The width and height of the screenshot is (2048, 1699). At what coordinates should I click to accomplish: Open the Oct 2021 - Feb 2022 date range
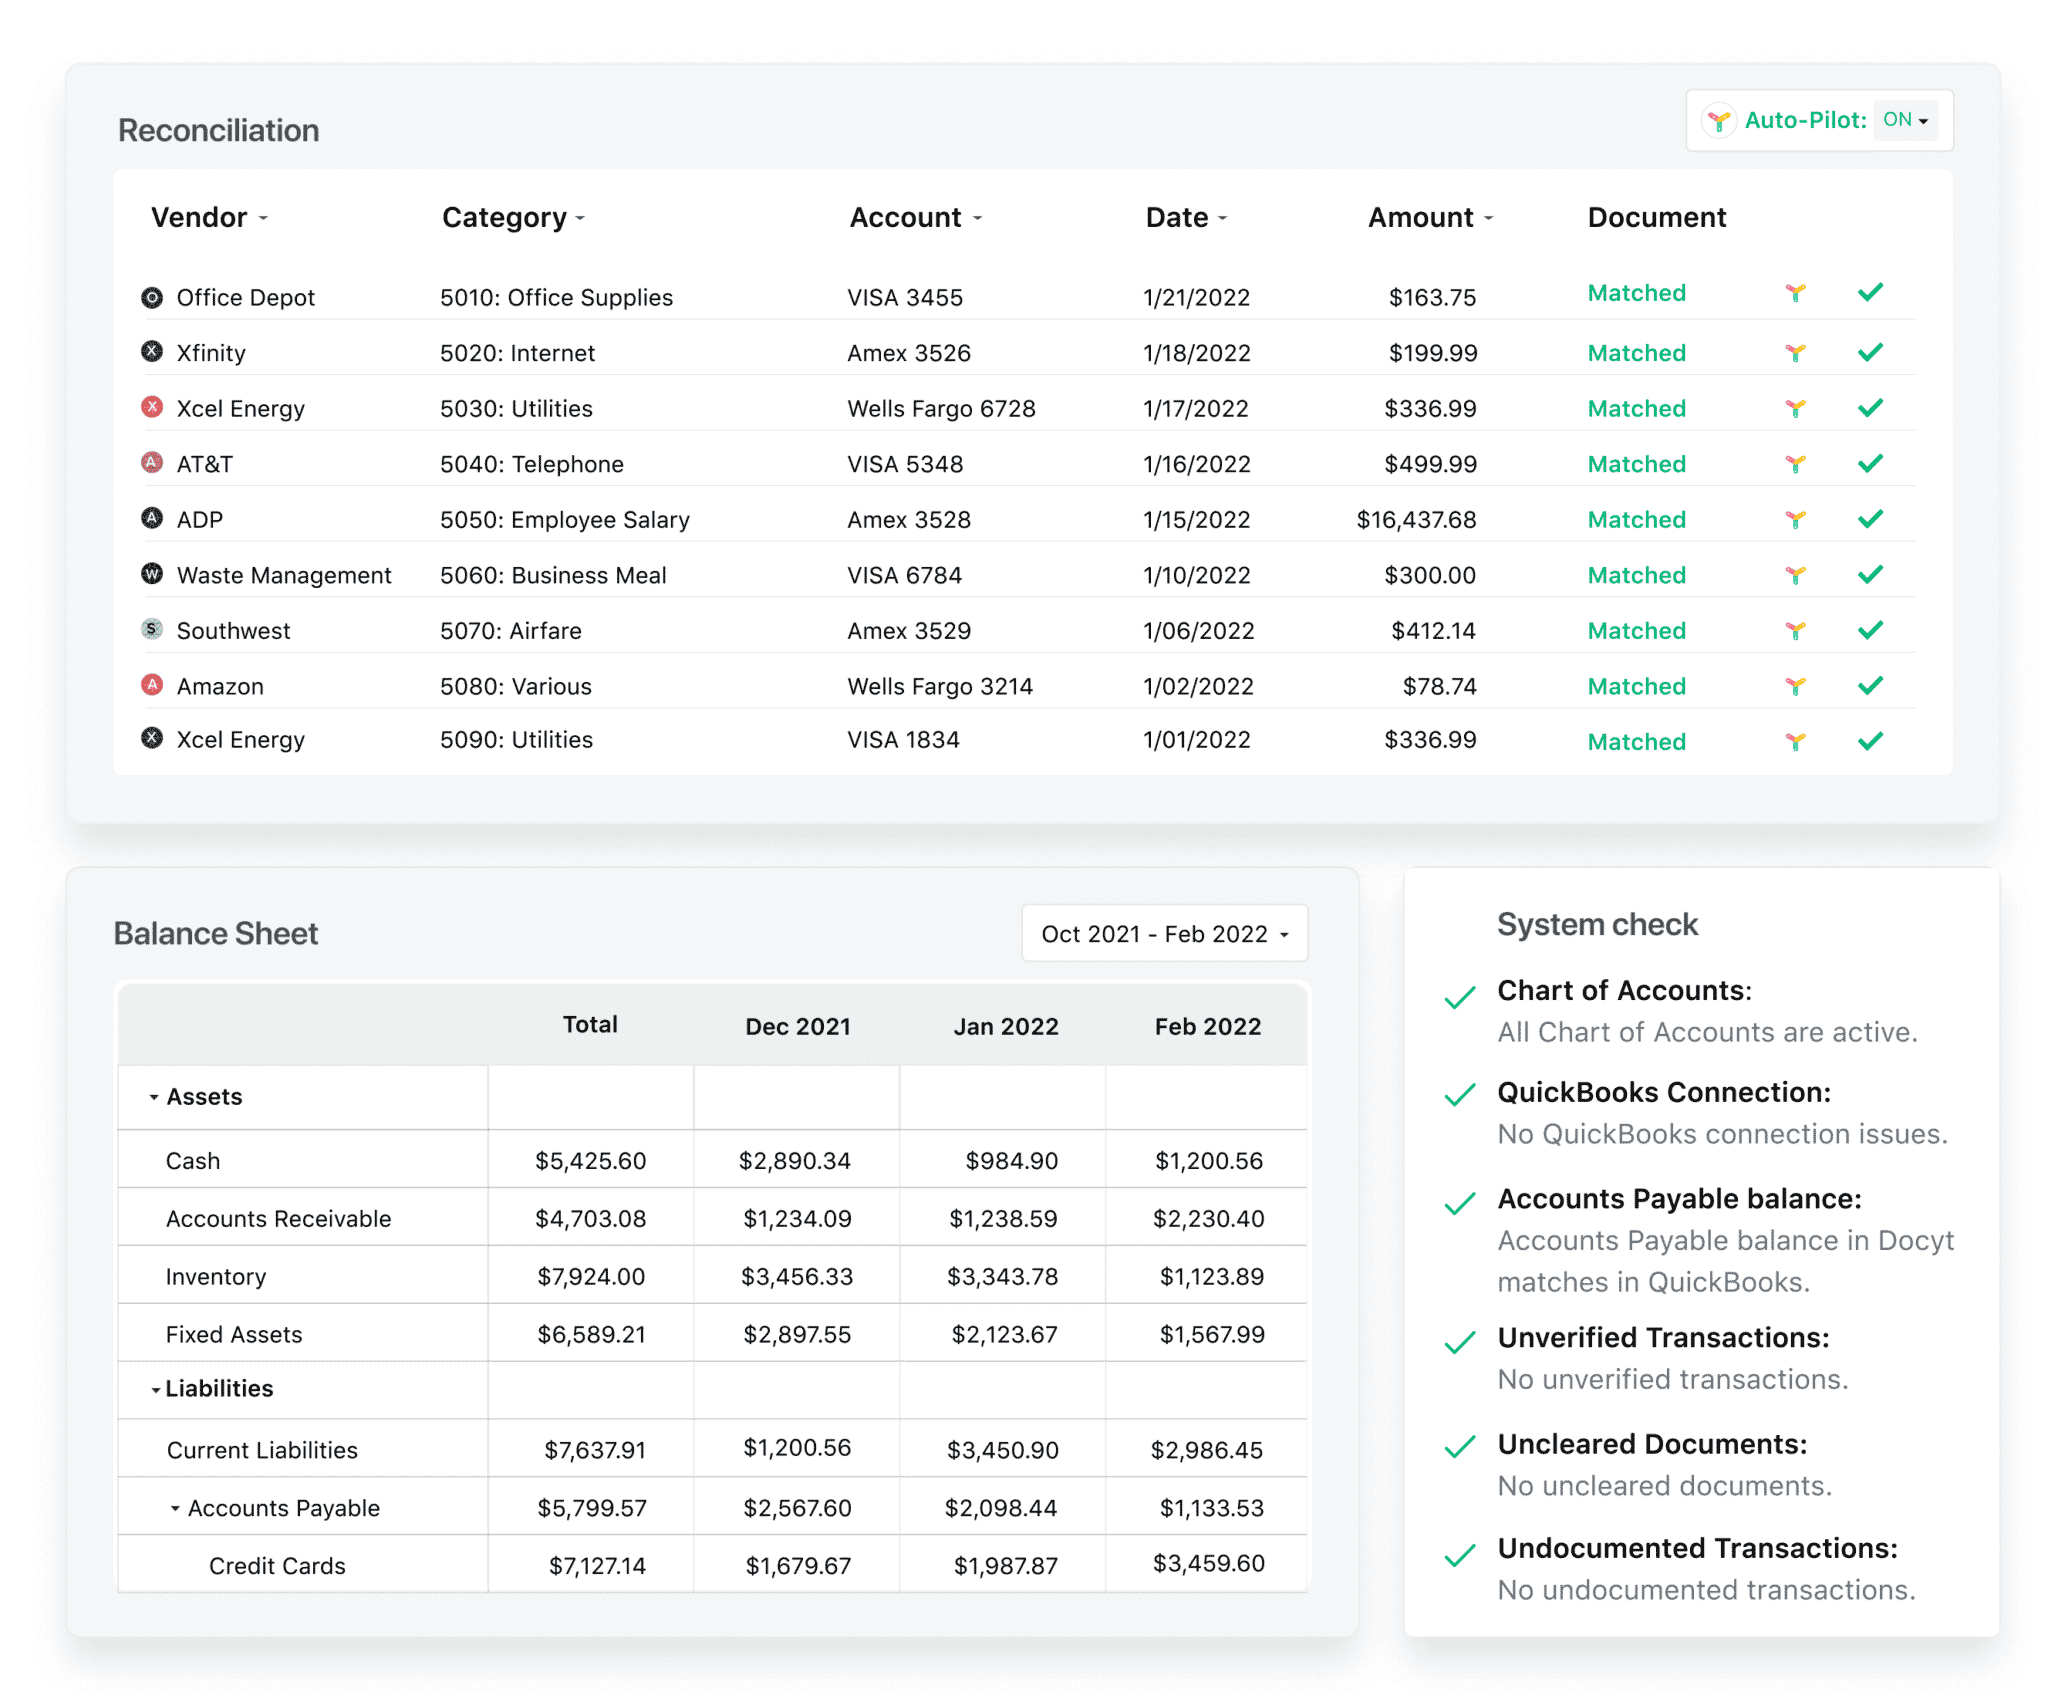[1165, 934]
